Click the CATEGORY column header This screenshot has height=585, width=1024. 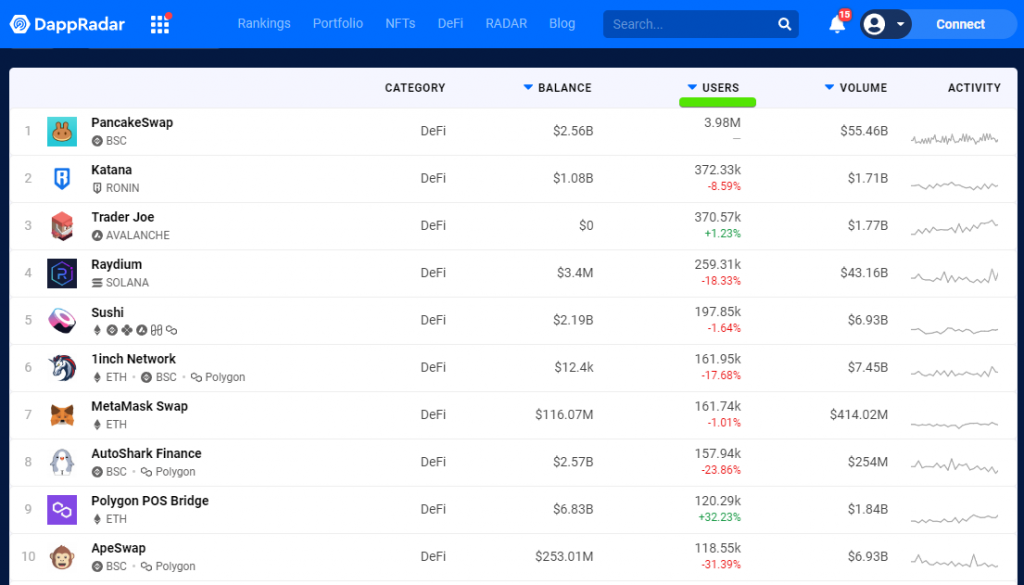[415, 88]
